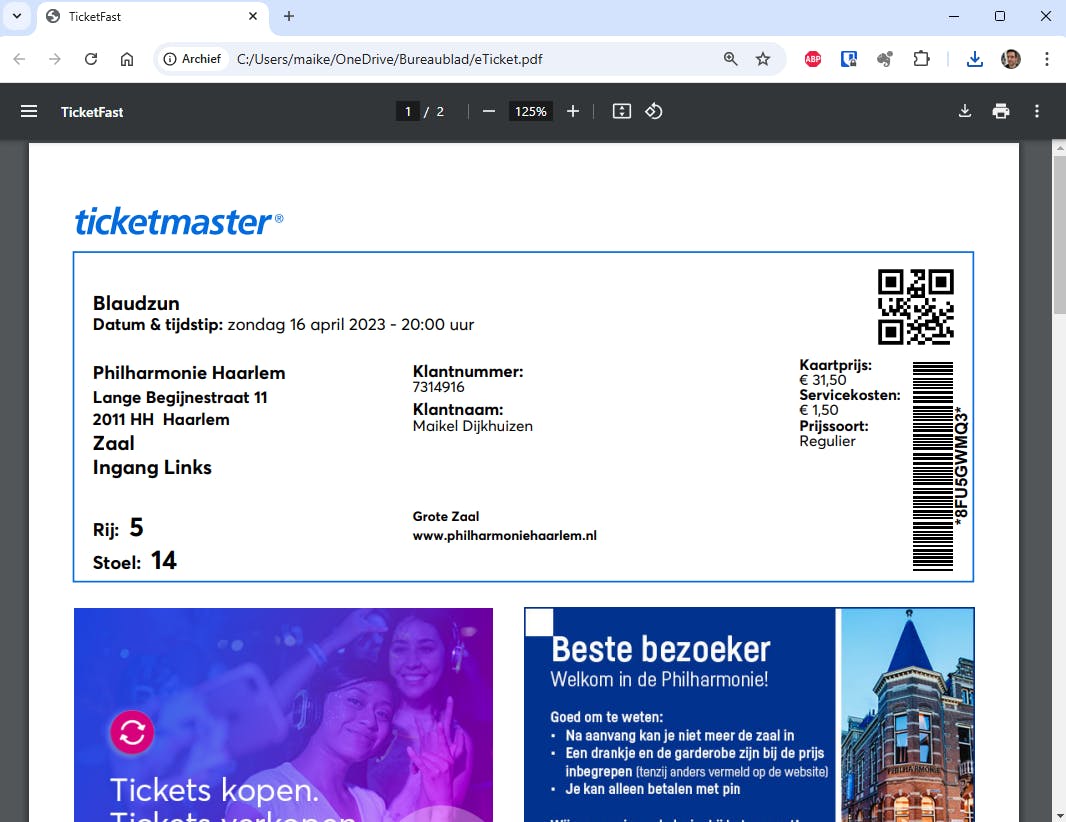
Task: Minimize the browser window
Action: pos(954,16)
